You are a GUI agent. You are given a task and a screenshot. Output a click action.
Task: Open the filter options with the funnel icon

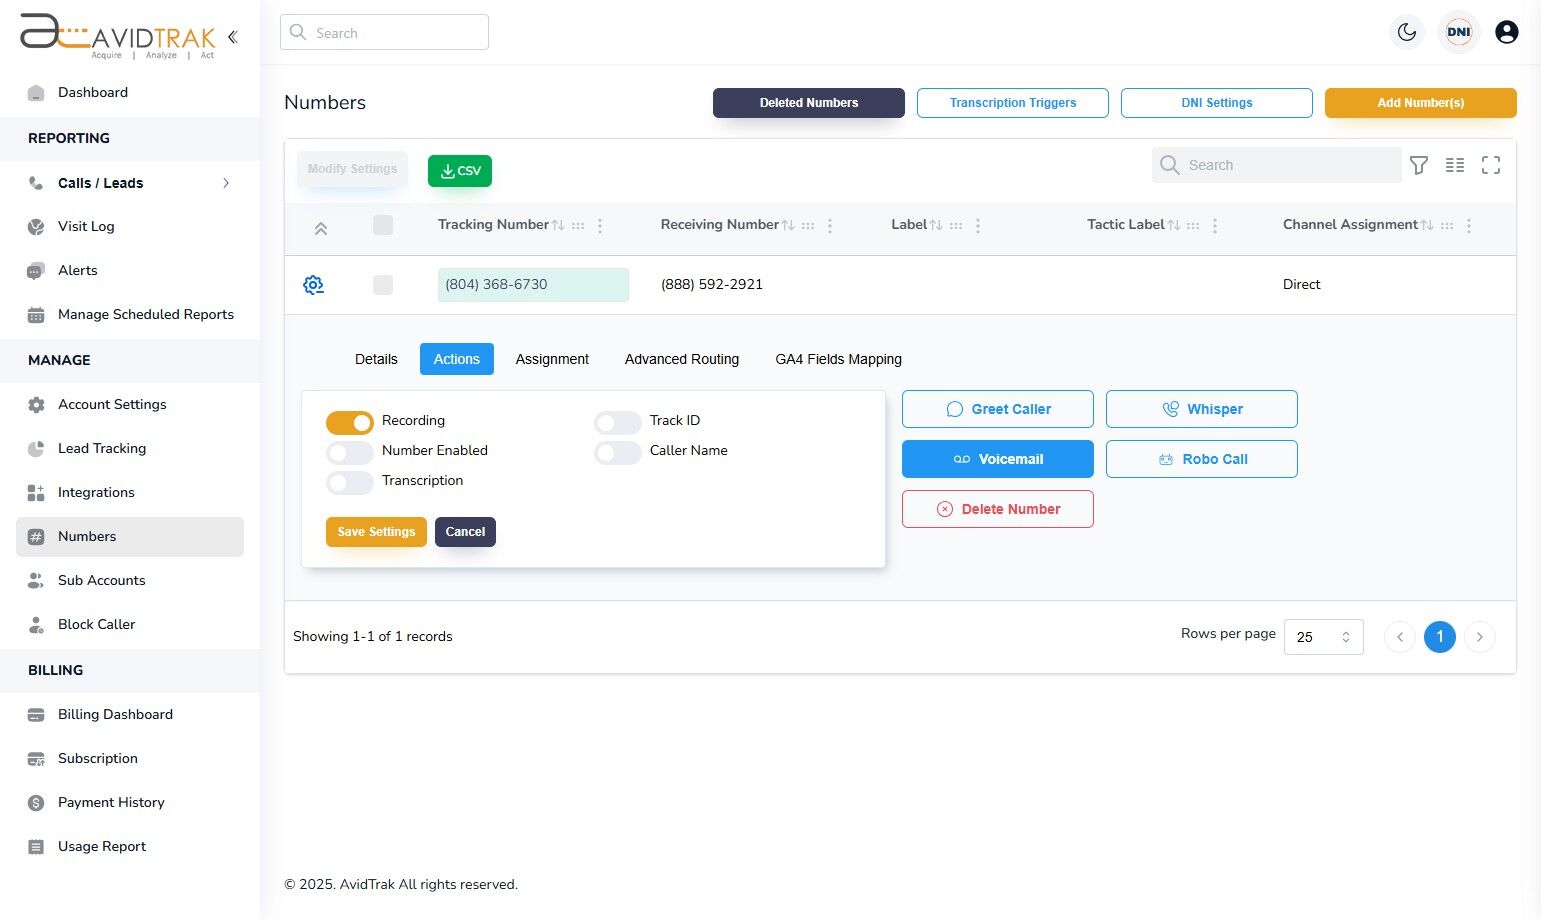(x=1419, y=165)
